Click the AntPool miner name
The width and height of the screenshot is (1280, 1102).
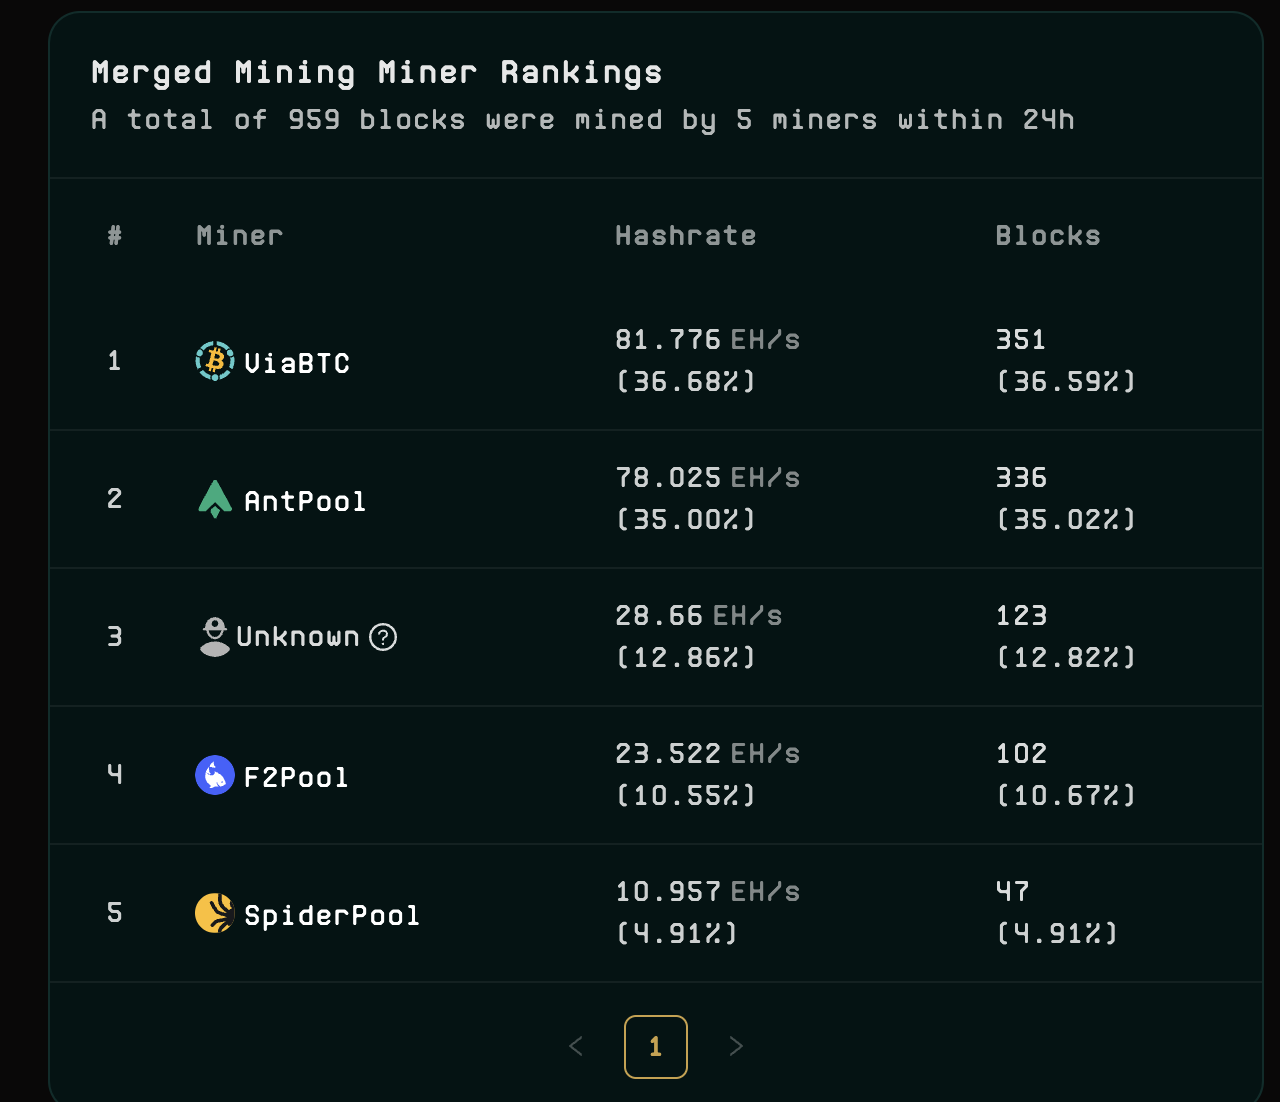pyautogui.click(x=305, y=501)
